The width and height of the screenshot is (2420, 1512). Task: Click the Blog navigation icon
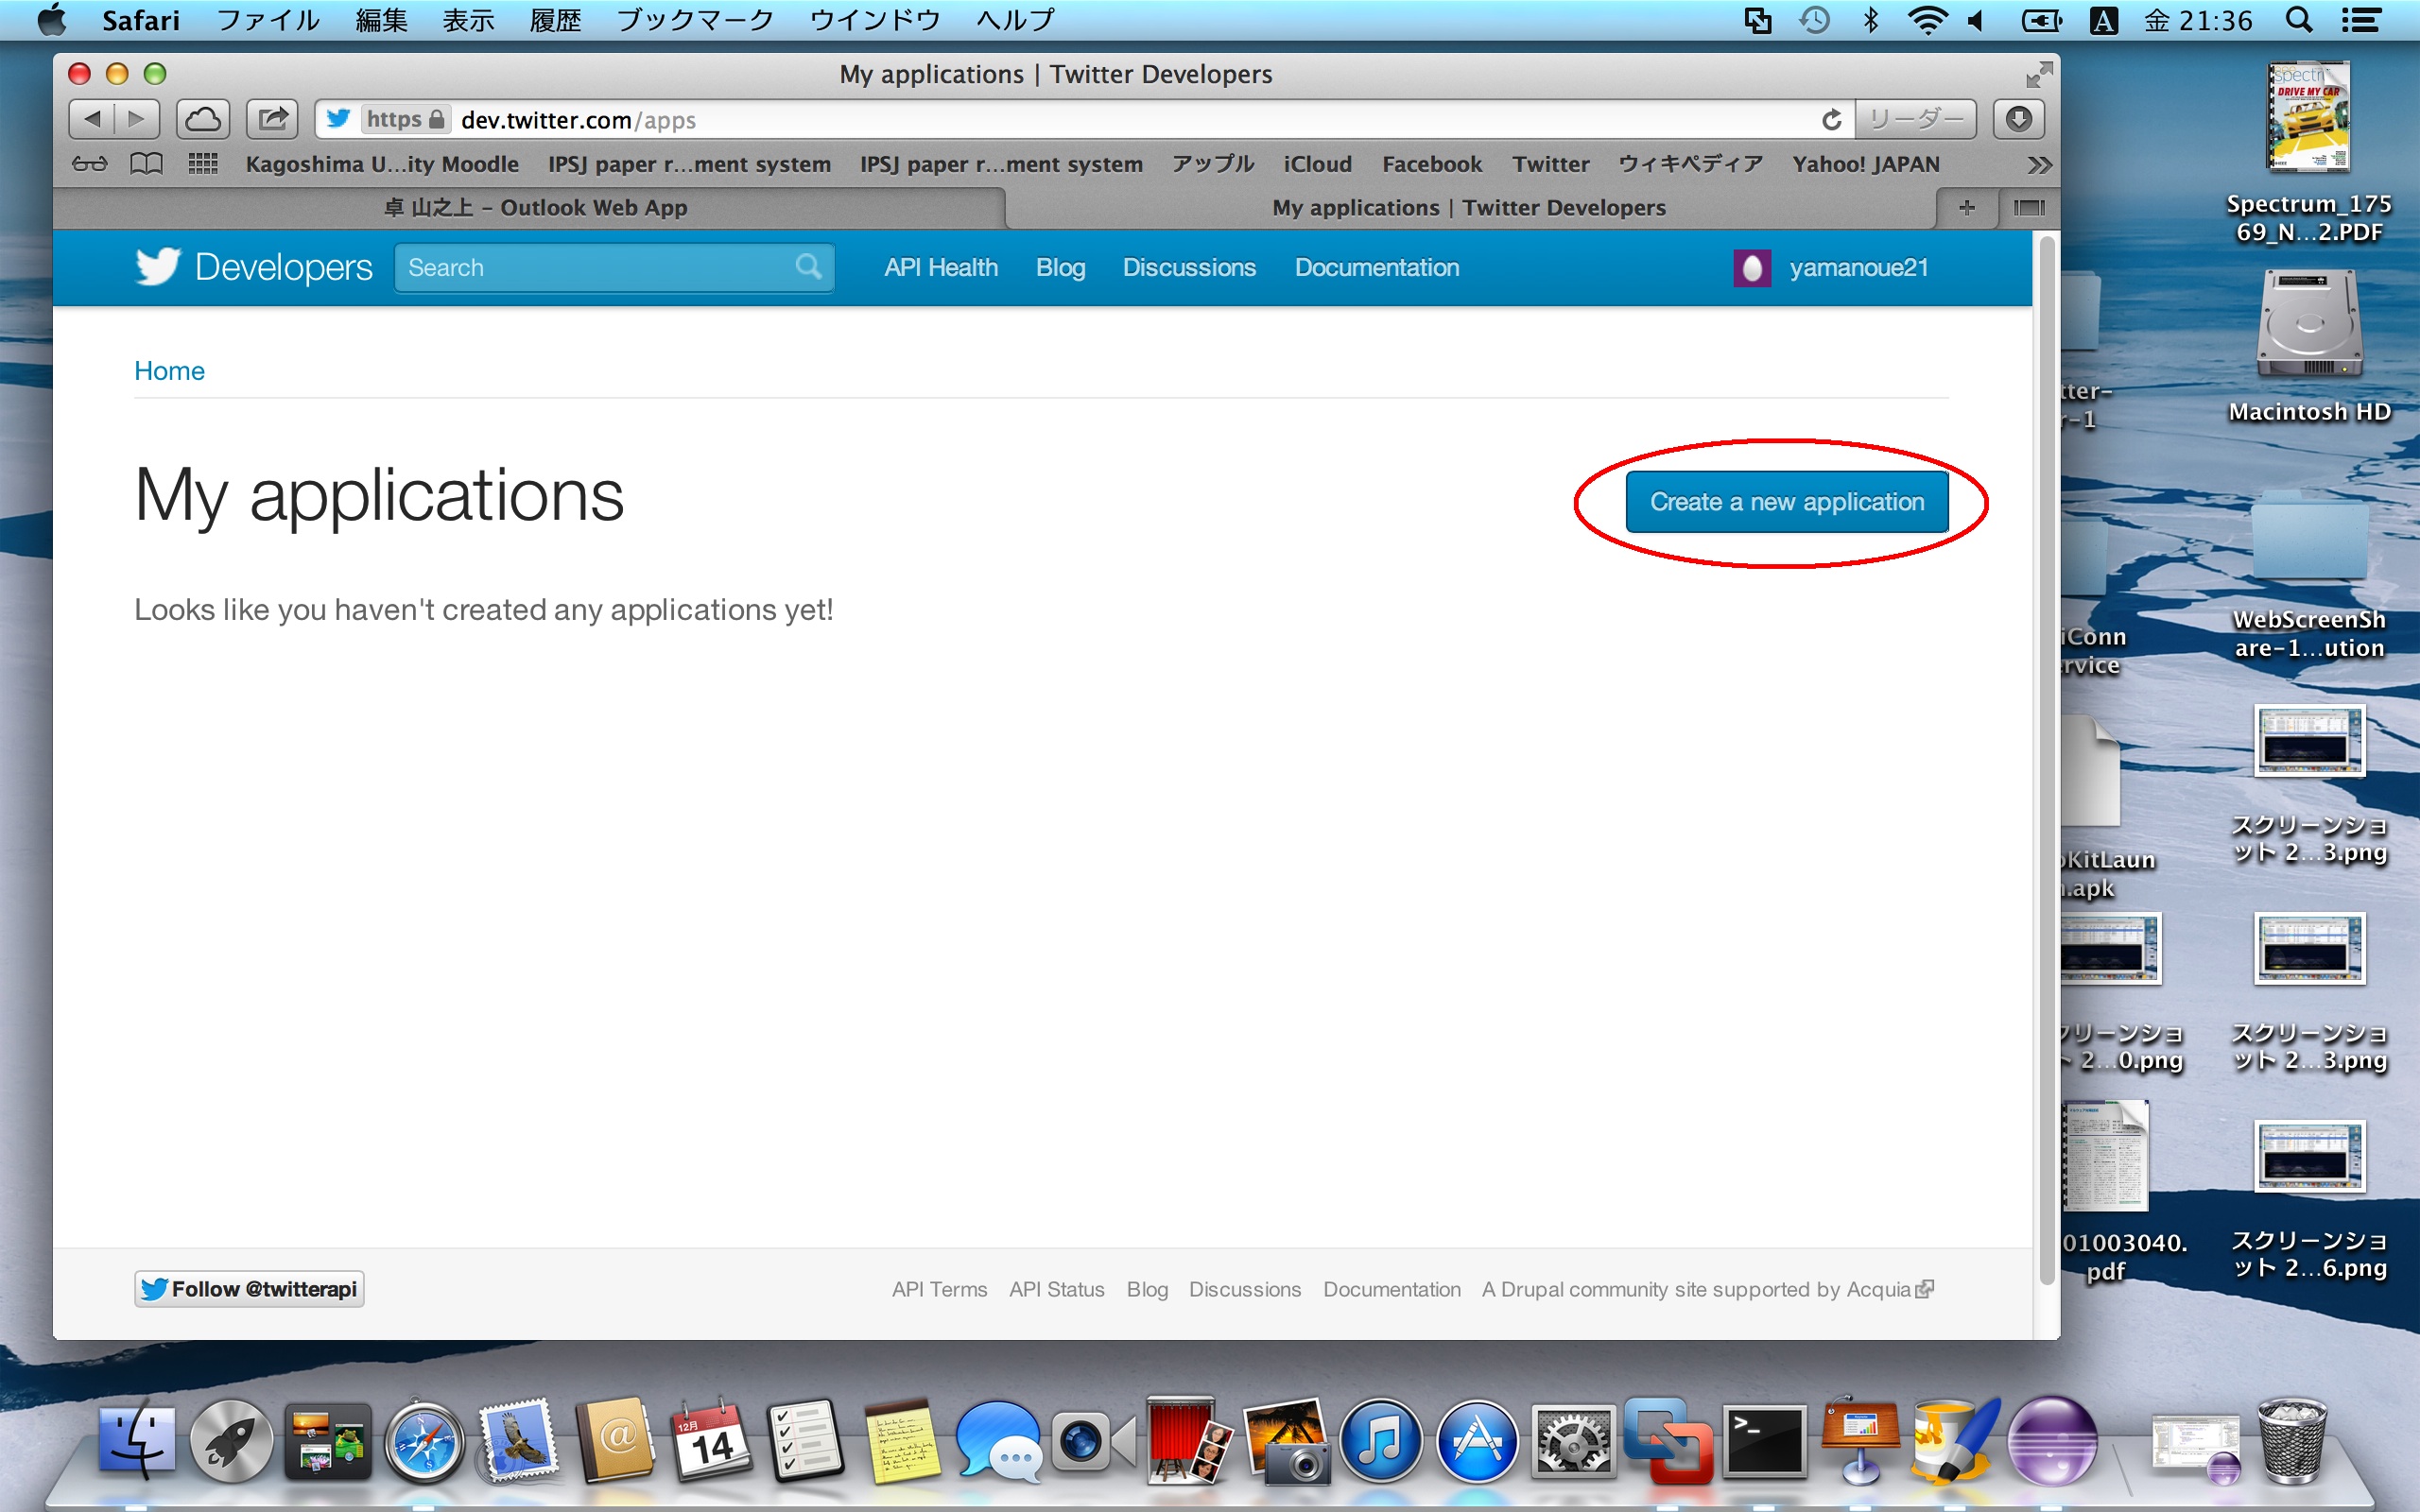click(1061, 266)
